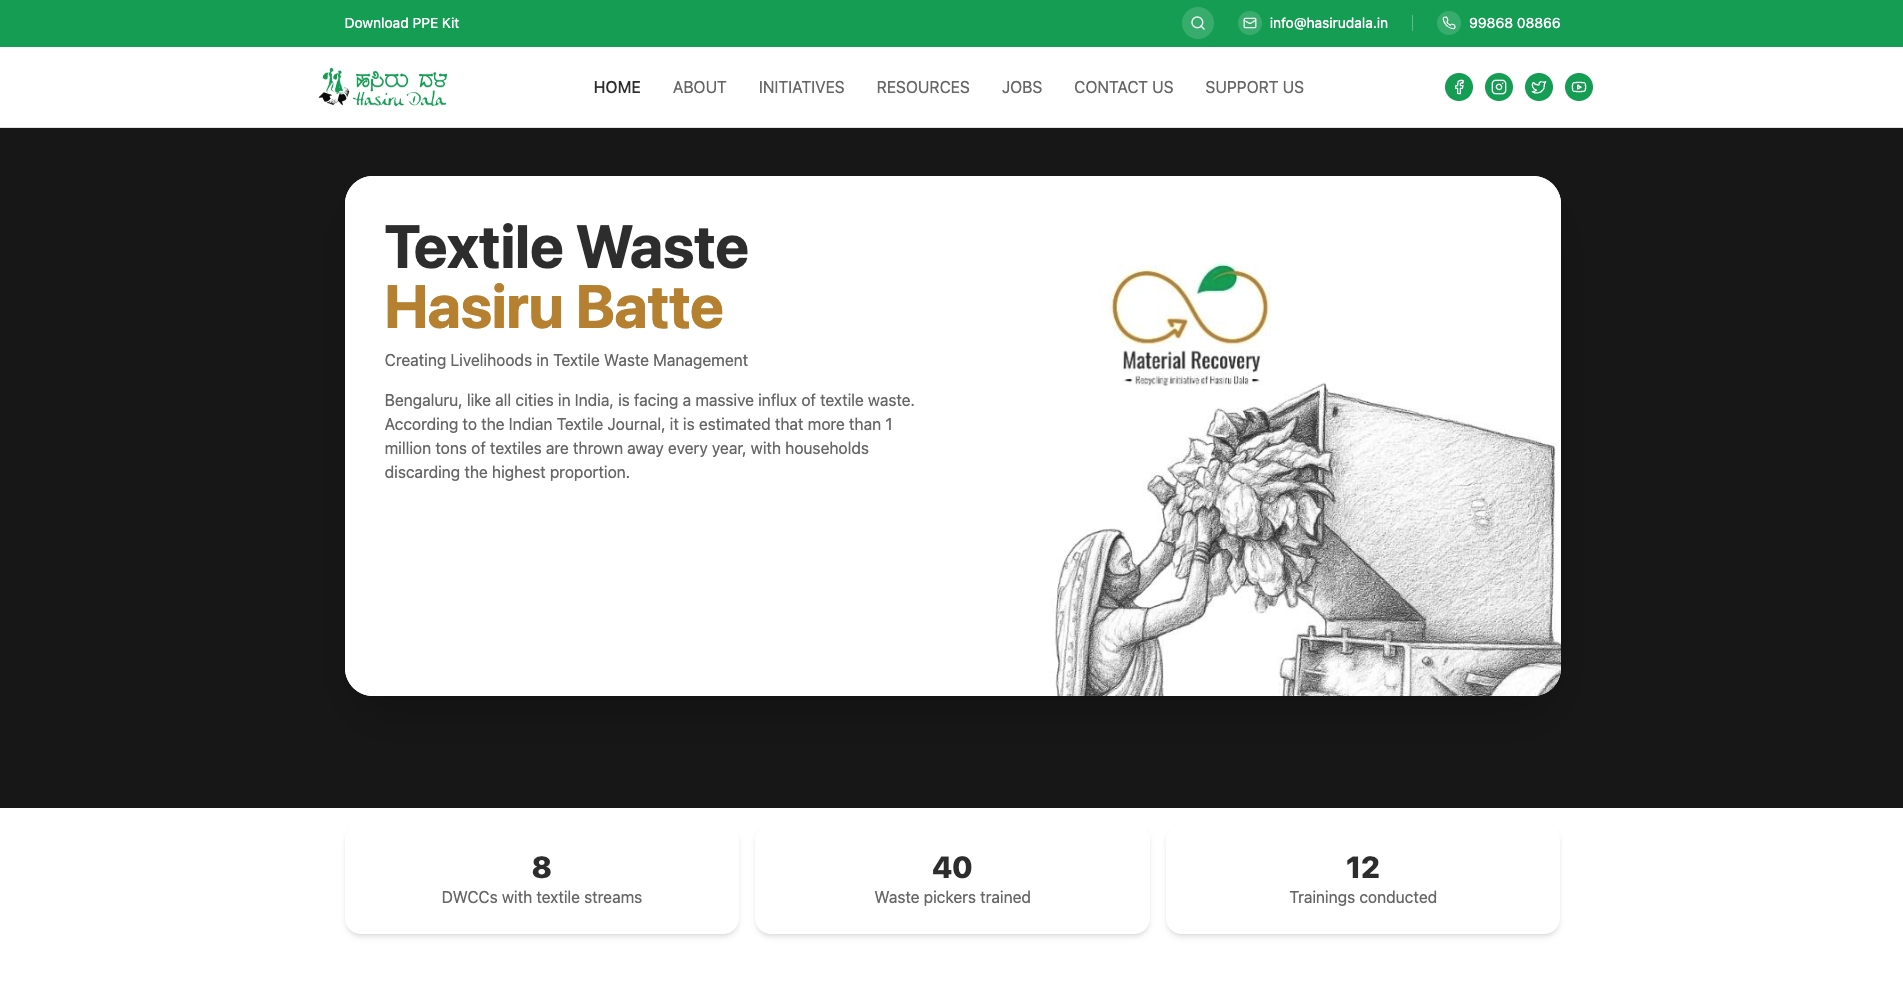Click the 12 Trainings conducted card

click(x=1363, y=880)
